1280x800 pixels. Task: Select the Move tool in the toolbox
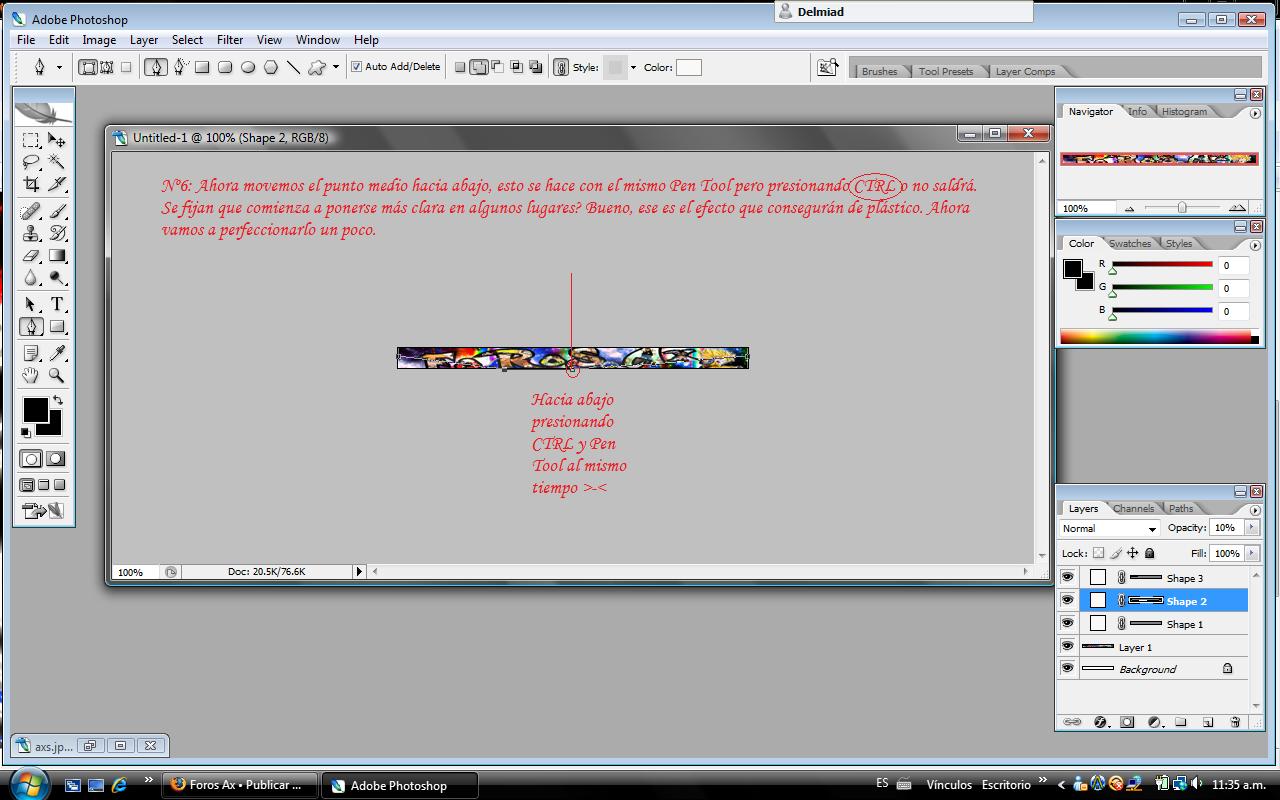tap(57, 141)
